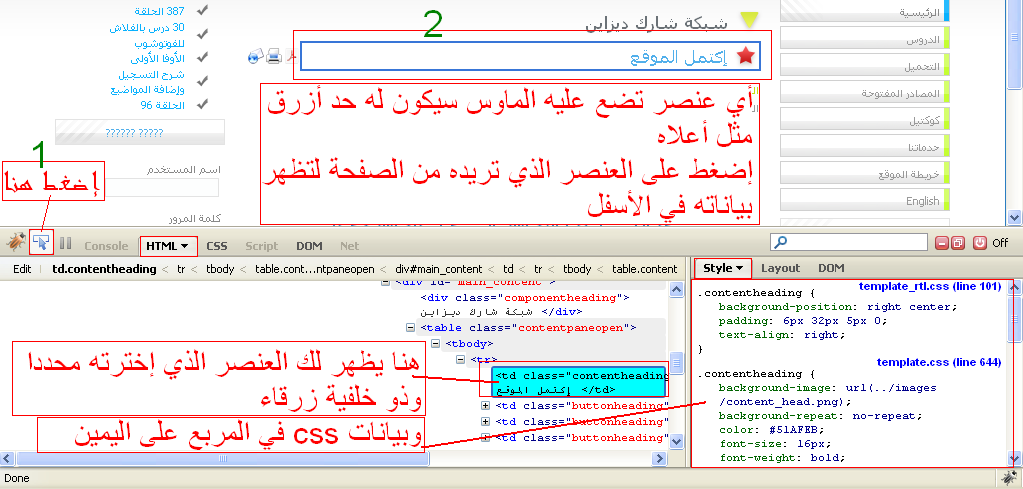Image resolution: width=1023 pixels, height=489 pixels.
Task: Click the color #51AFEB value
Action: pyautogui.click(x=799, y=430)
